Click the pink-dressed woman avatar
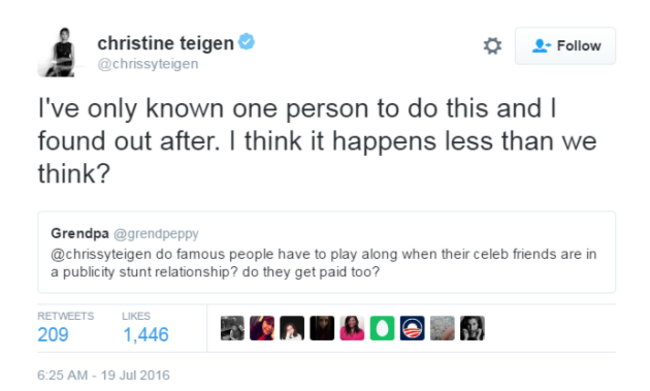Screen dimensions: 650x391 coord(352,328)
